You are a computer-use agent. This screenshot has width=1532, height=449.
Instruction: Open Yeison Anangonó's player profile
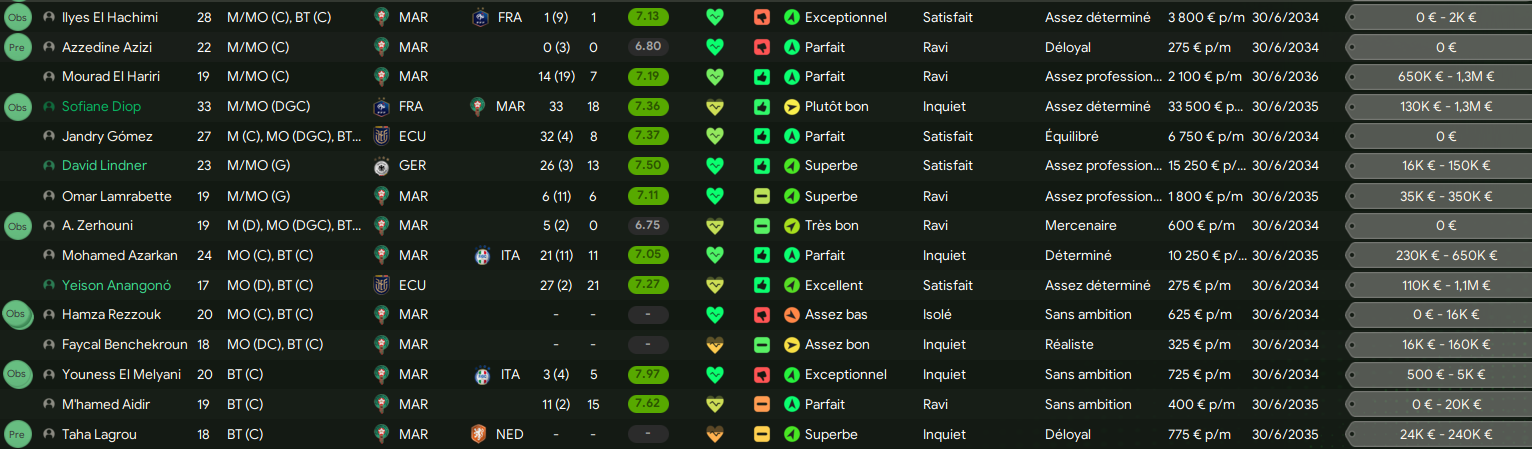116,285
